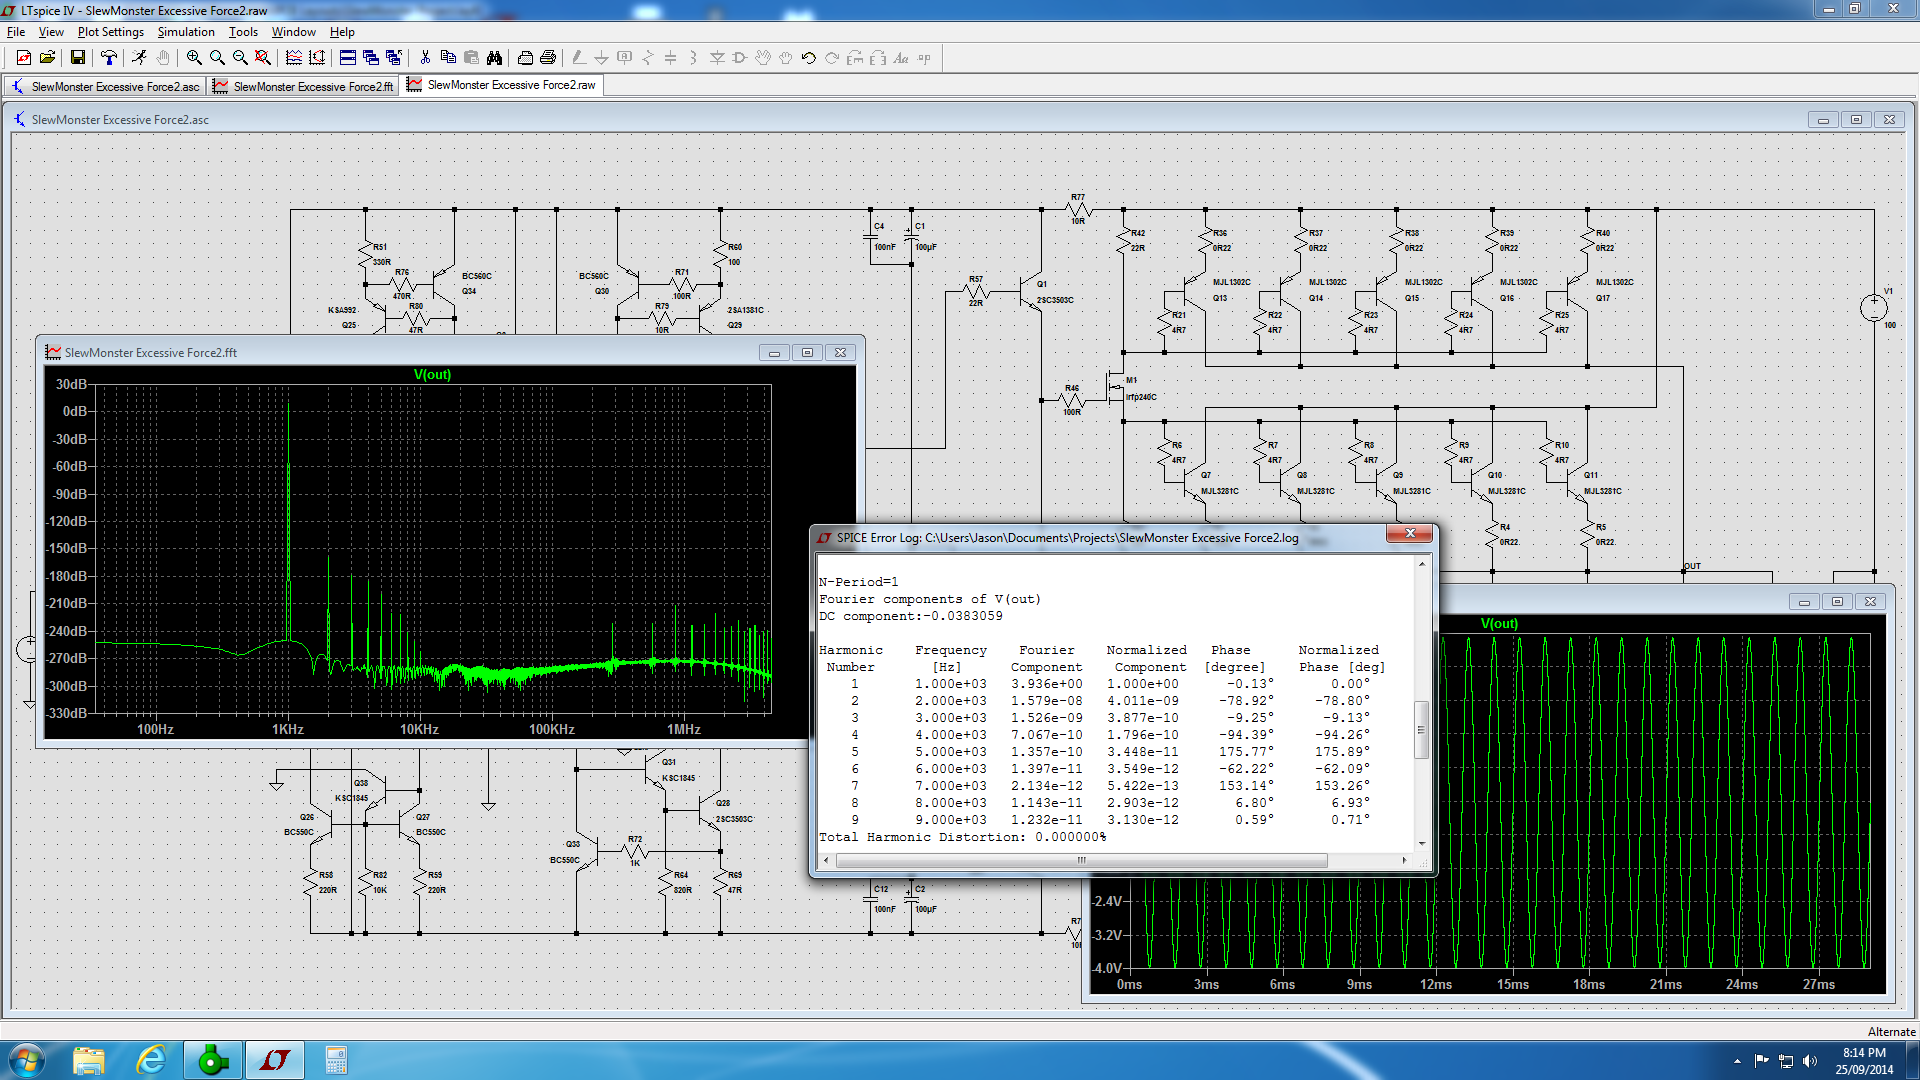Close the SPICE Error Log window
Viewport: 1920px width, 1080px height.
[1410, 533]
